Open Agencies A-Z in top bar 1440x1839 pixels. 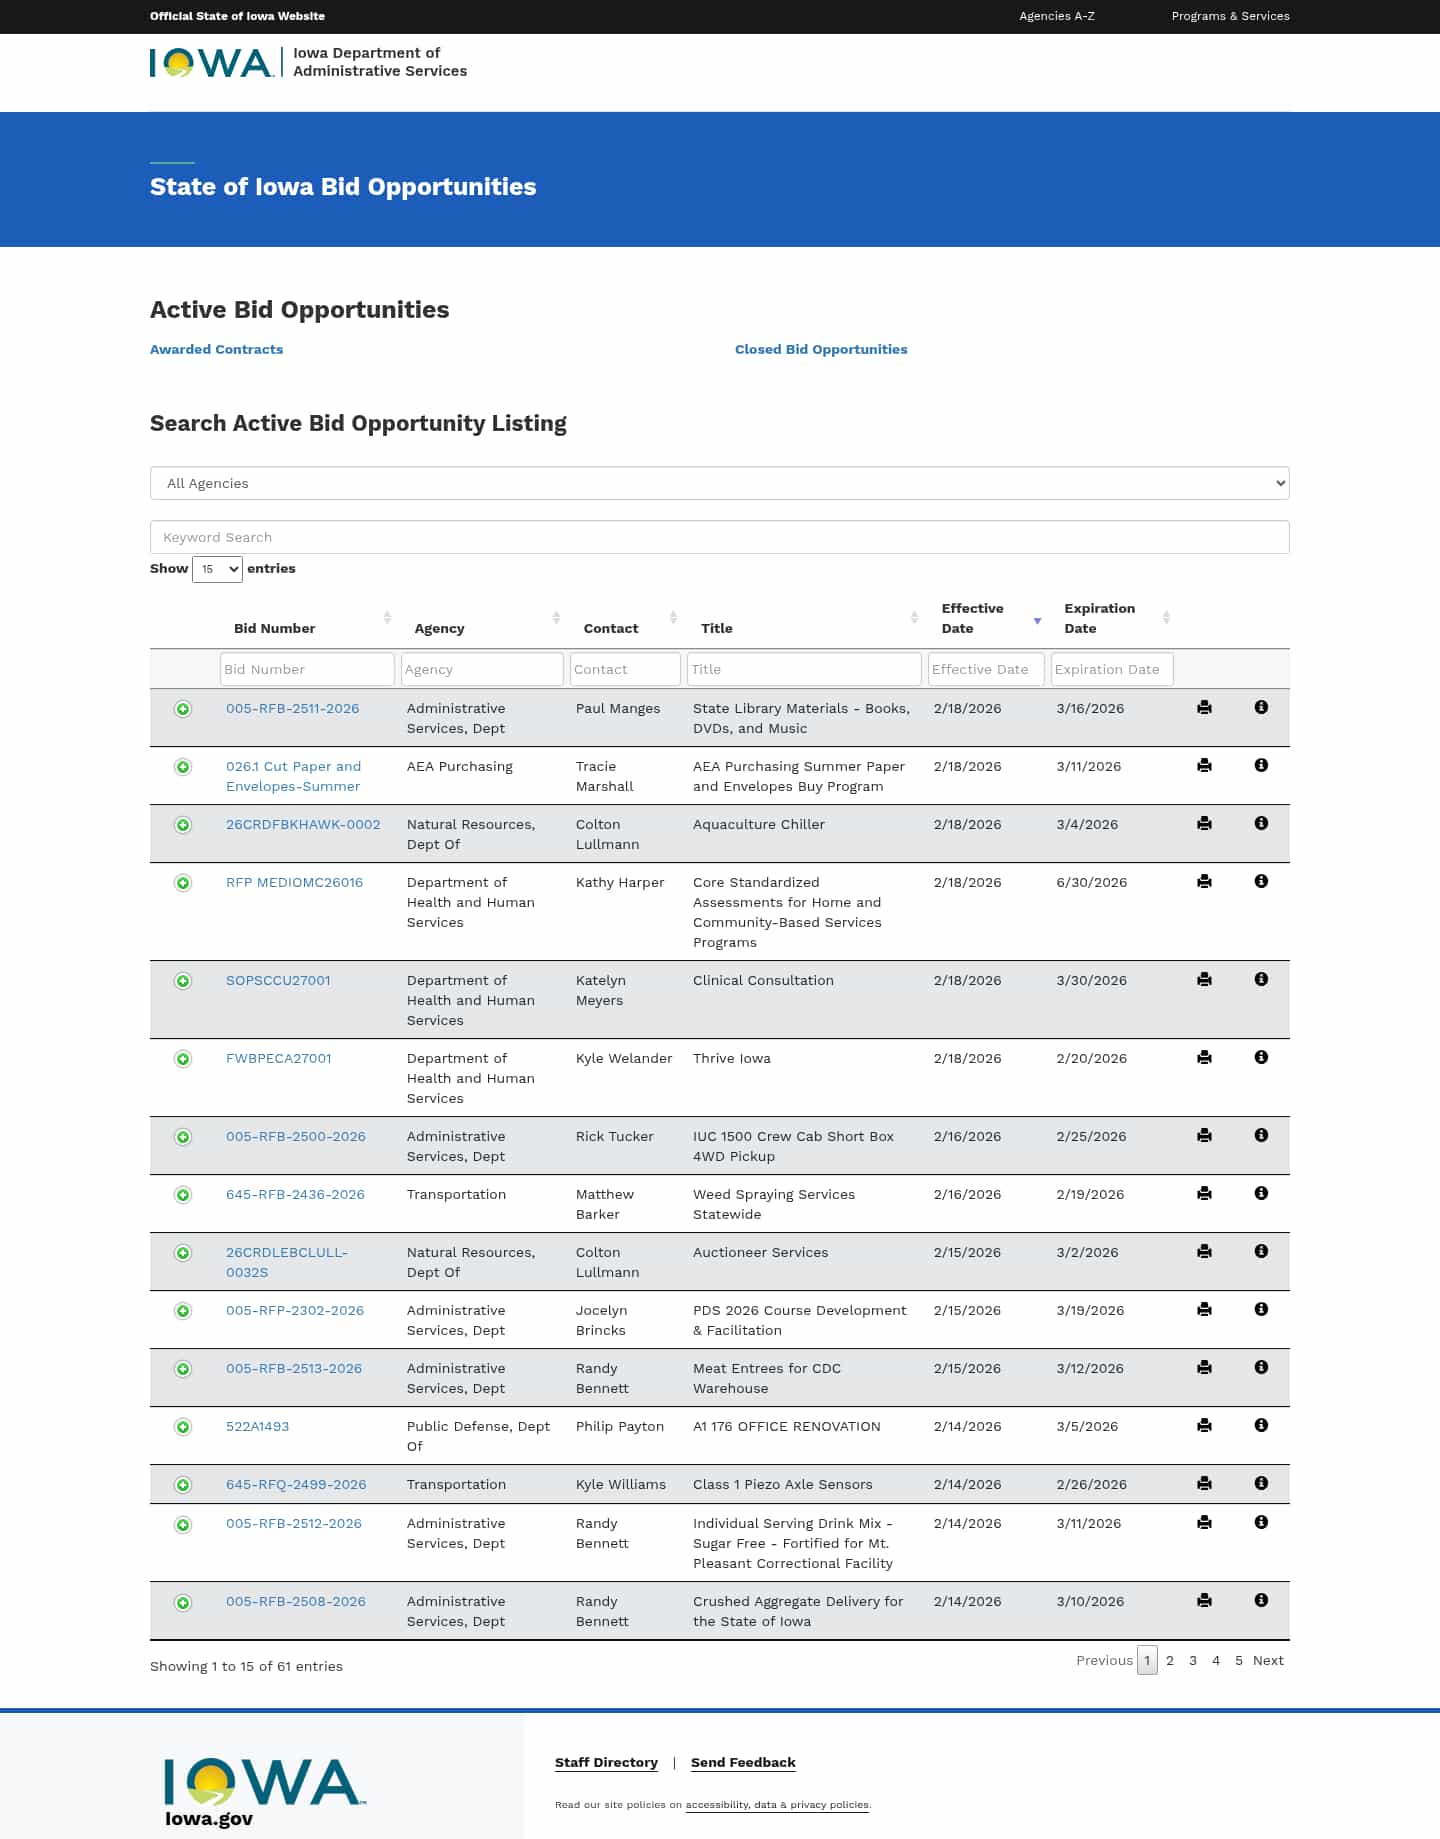point(1056,16)
